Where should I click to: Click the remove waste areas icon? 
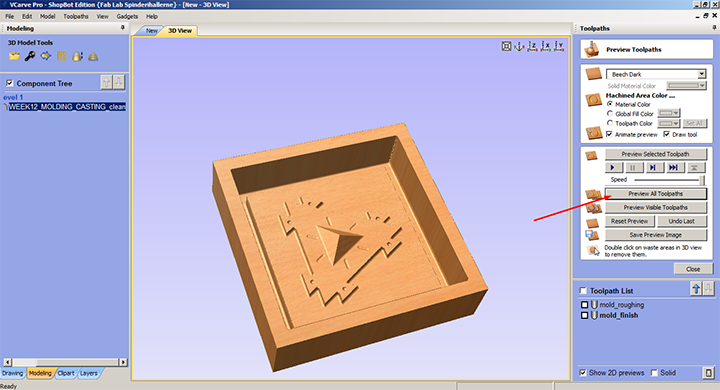pyautogui.click(x=593, y=251)
